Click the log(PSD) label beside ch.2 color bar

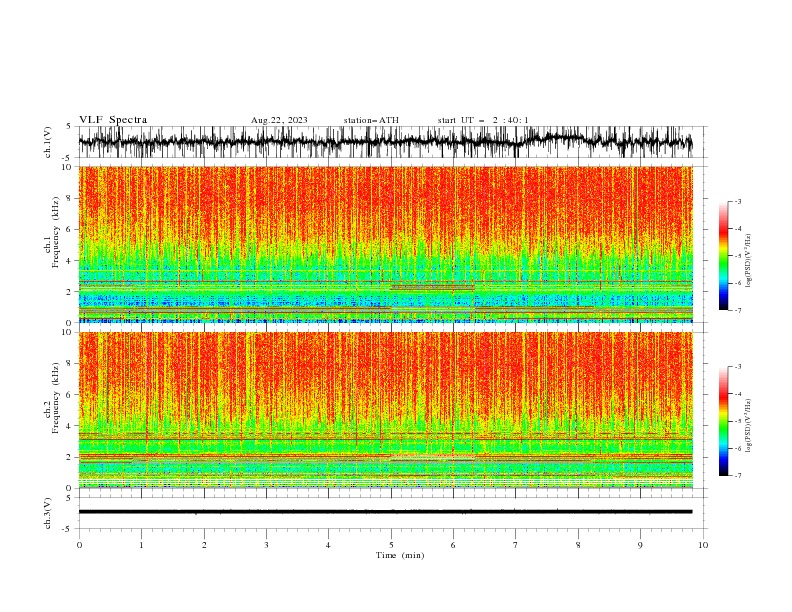pos(749,426)
